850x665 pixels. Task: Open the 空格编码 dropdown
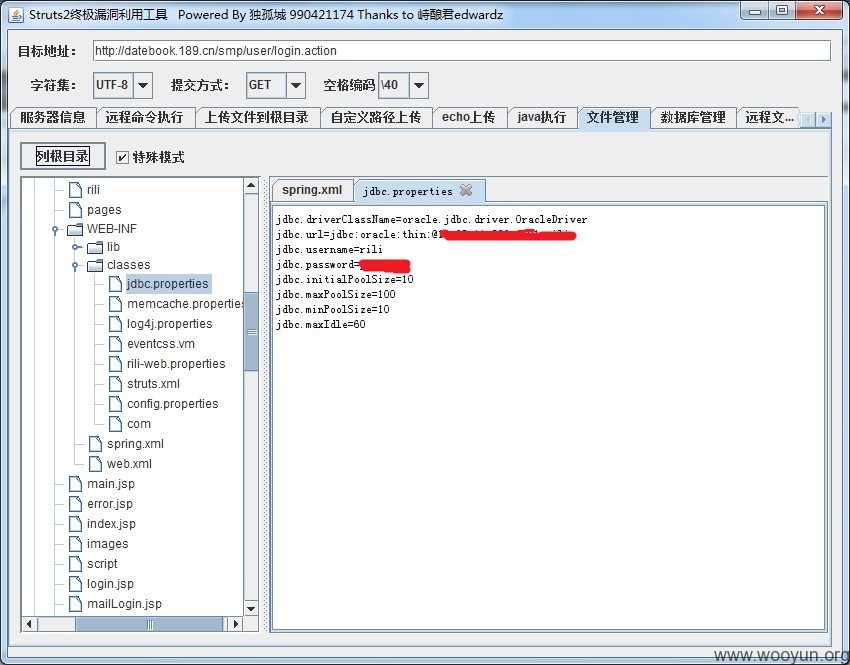418,86
